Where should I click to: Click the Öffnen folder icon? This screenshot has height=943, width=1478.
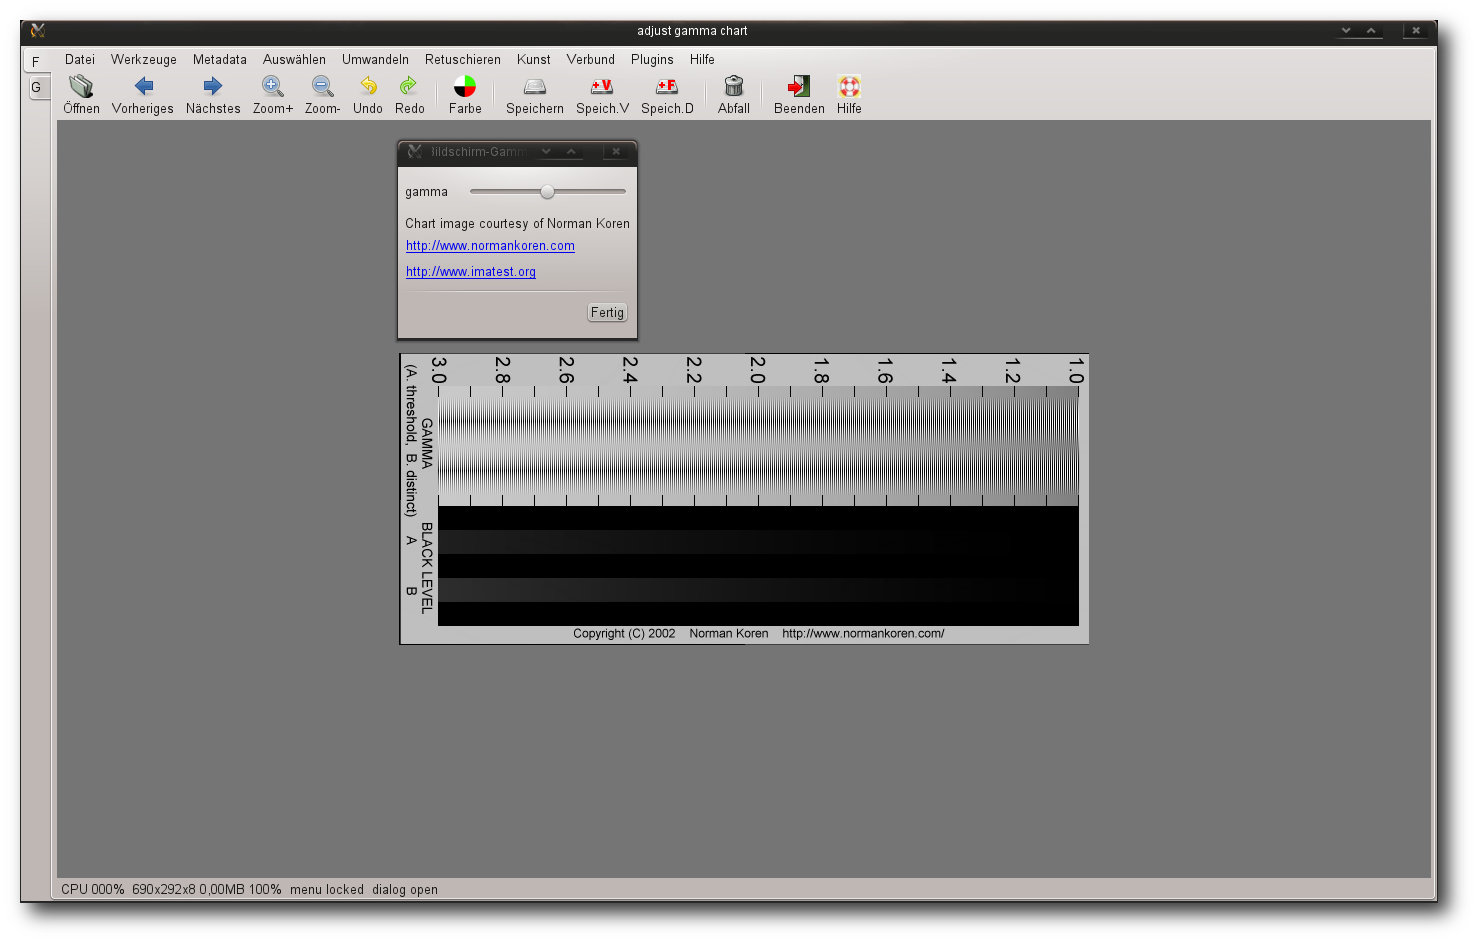[x=81, y=87]
